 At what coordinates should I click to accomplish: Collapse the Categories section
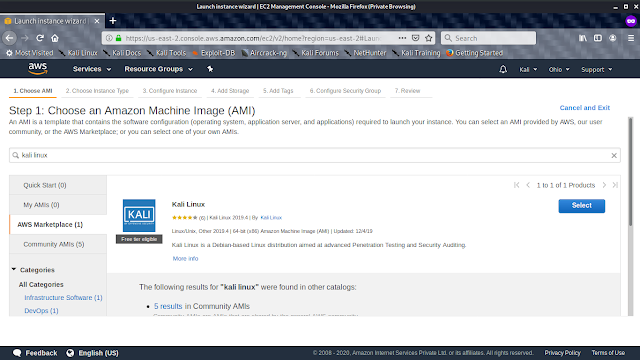point(14,269)
